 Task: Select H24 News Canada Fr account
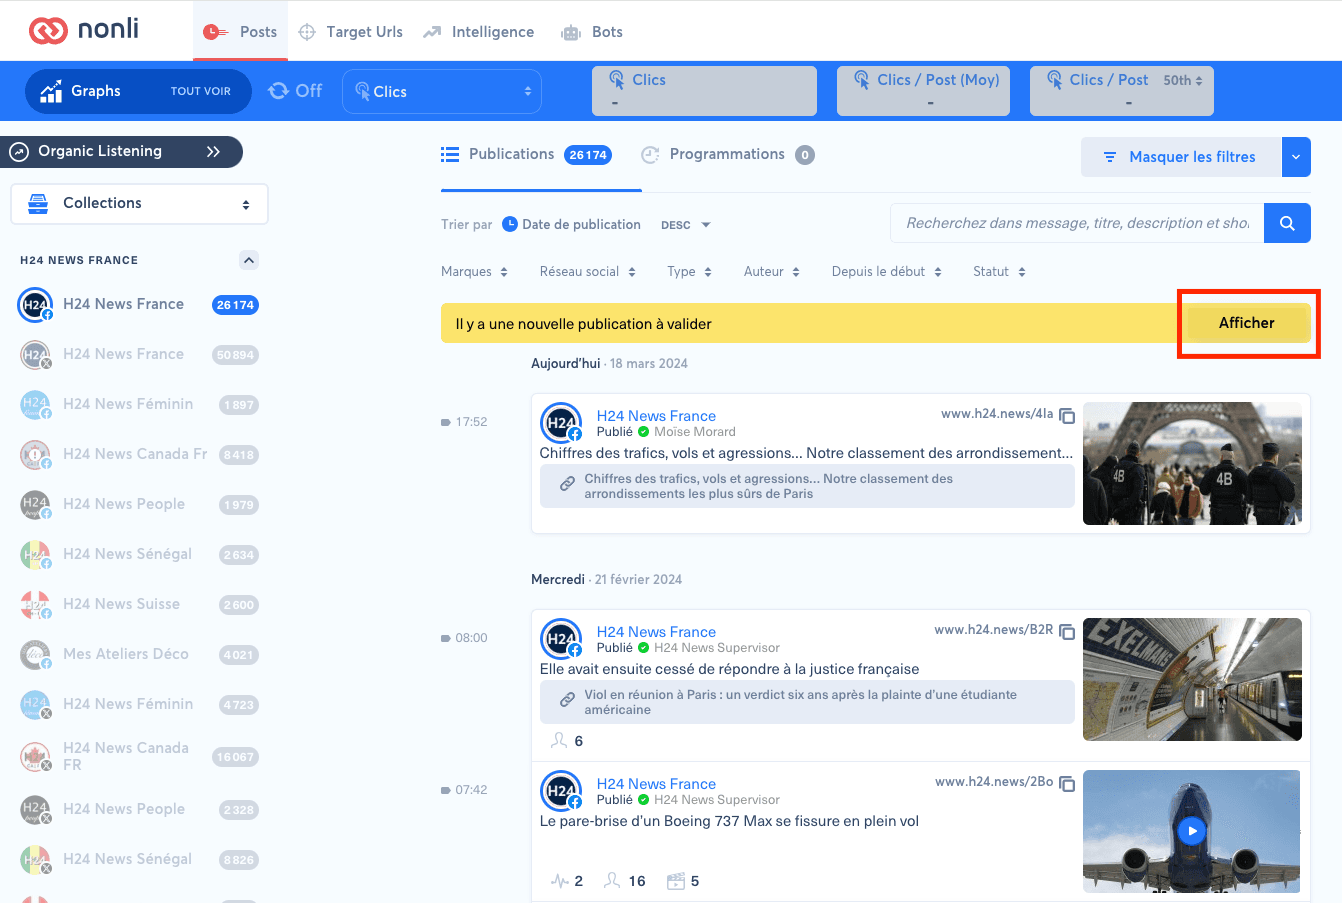[139, 454]
